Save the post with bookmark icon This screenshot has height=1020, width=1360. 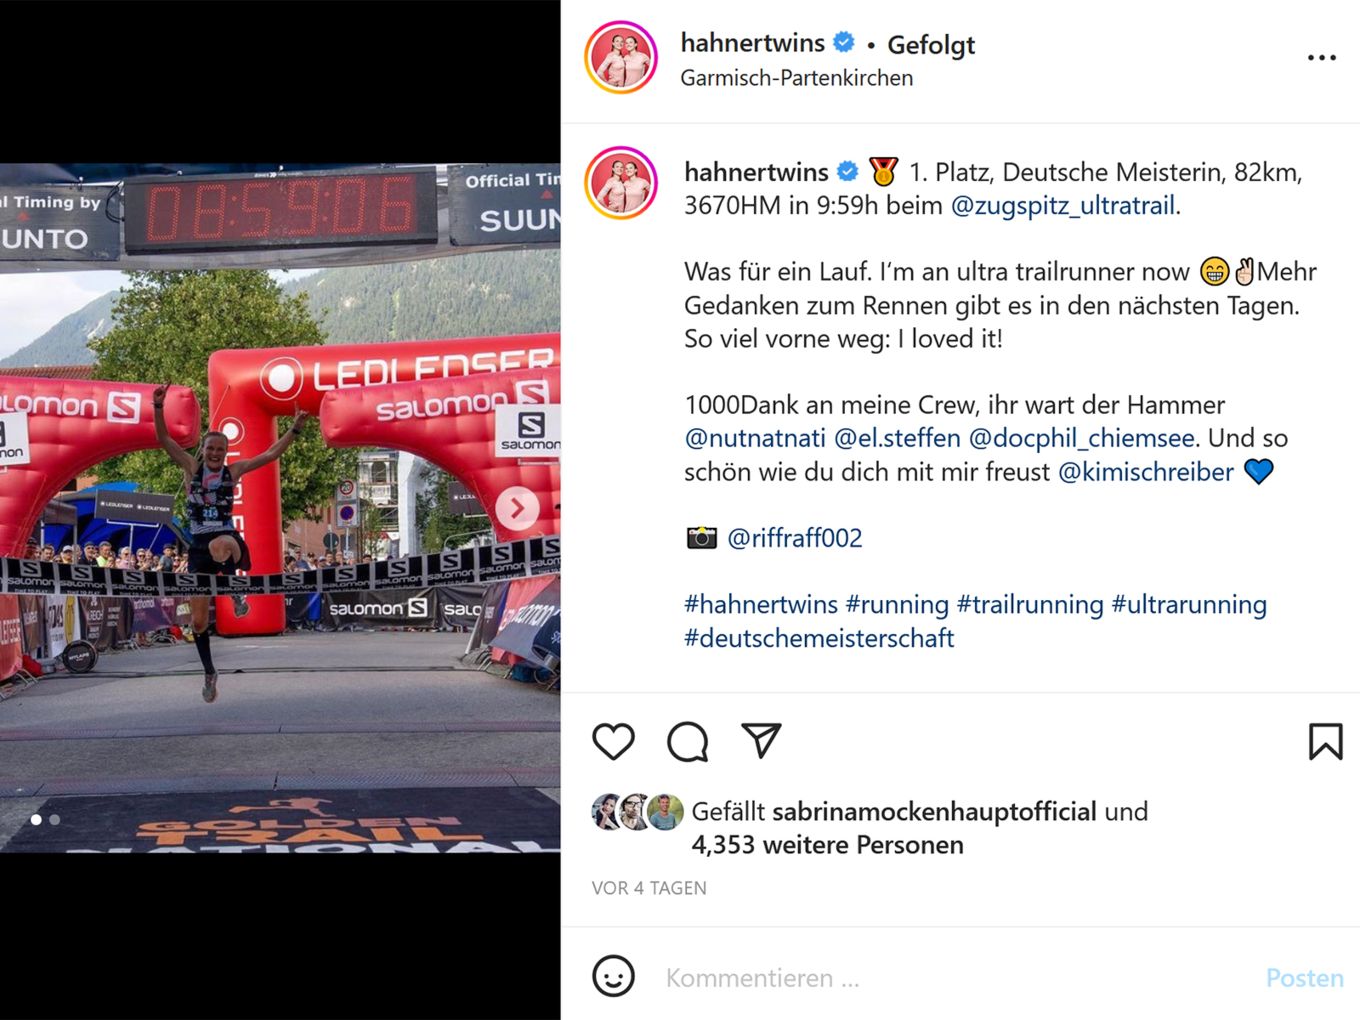point(1325,742)
